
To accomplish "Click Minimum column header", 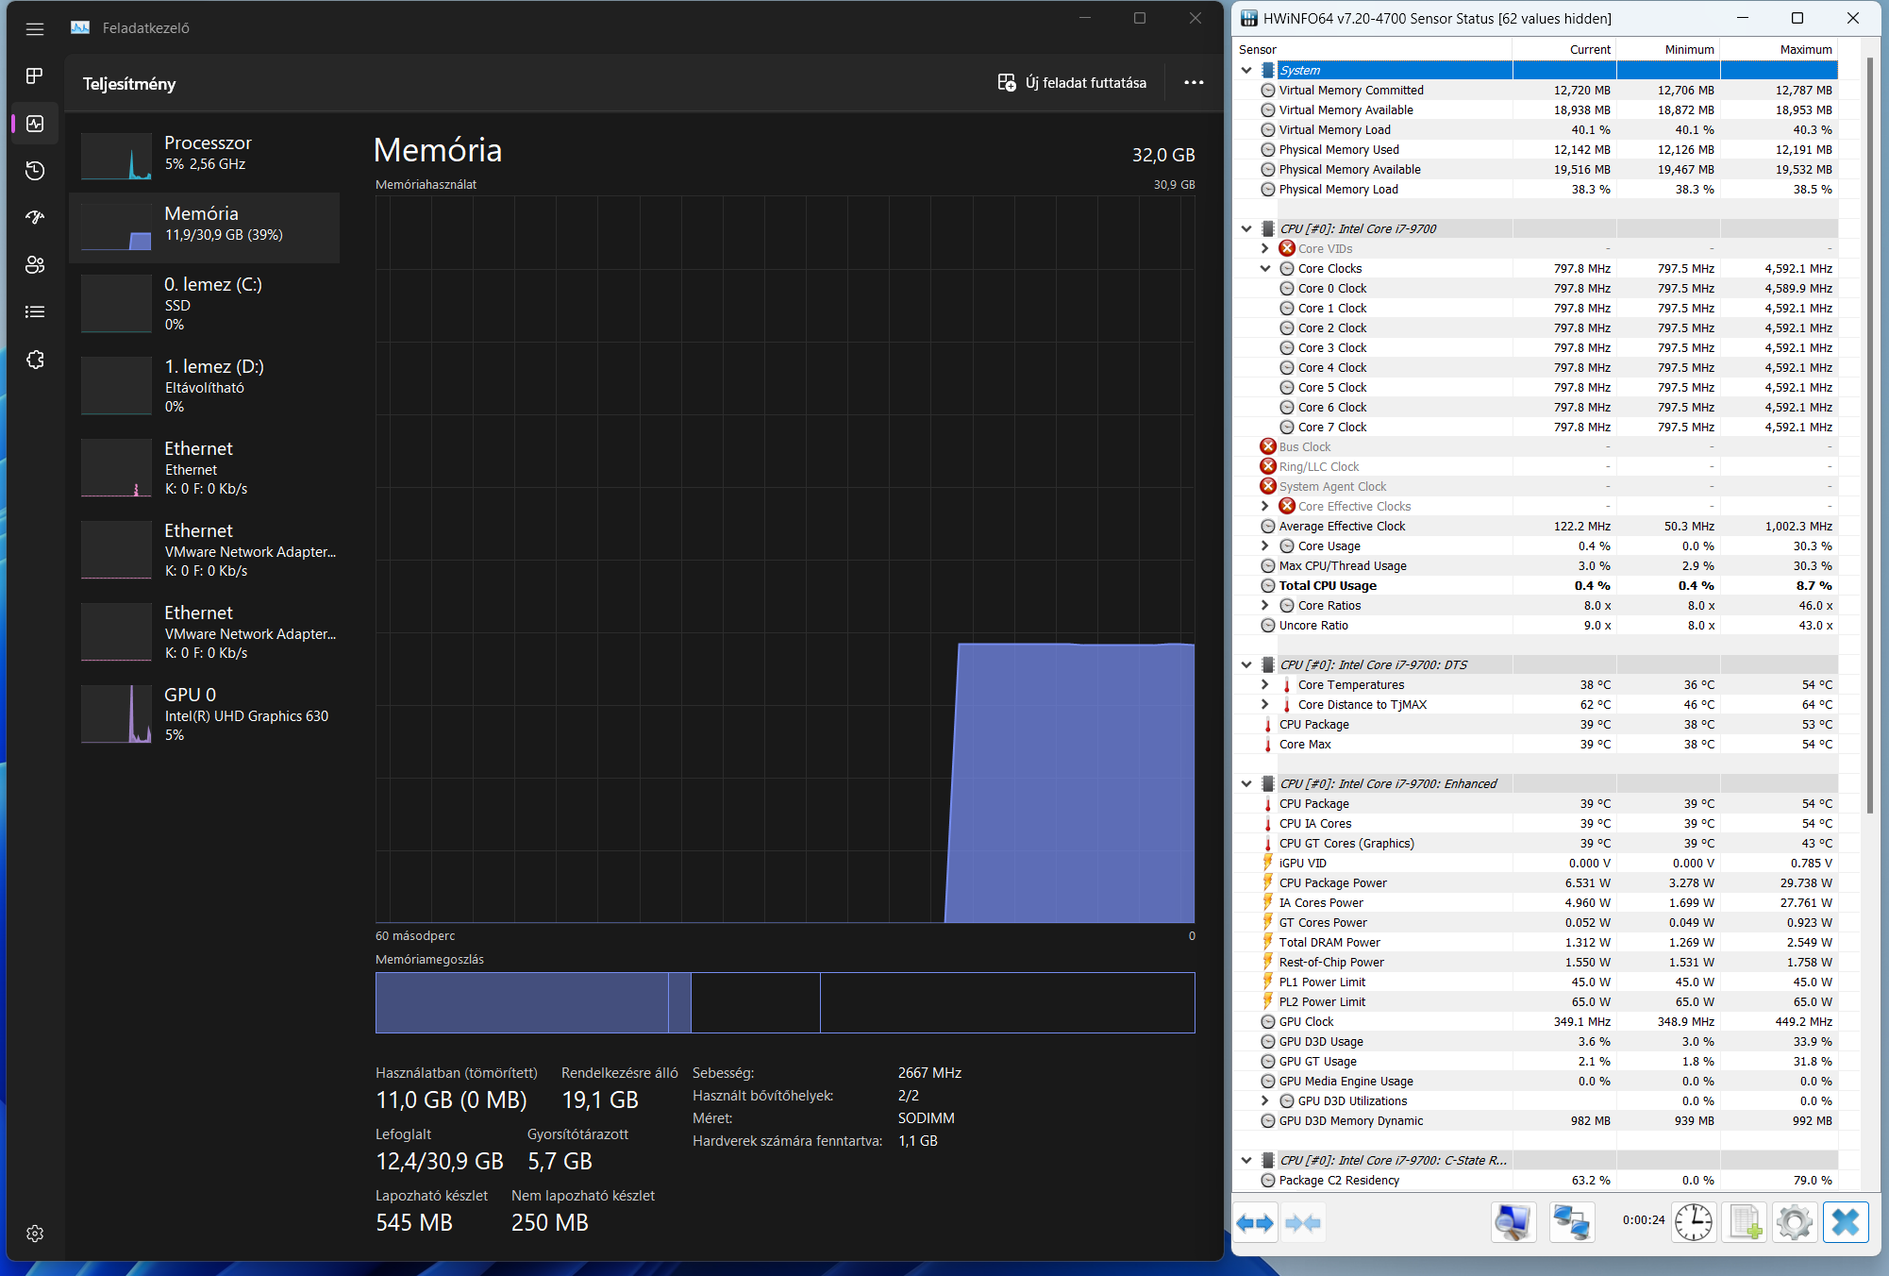I will pyautogui.click(x=1668, y=49).
